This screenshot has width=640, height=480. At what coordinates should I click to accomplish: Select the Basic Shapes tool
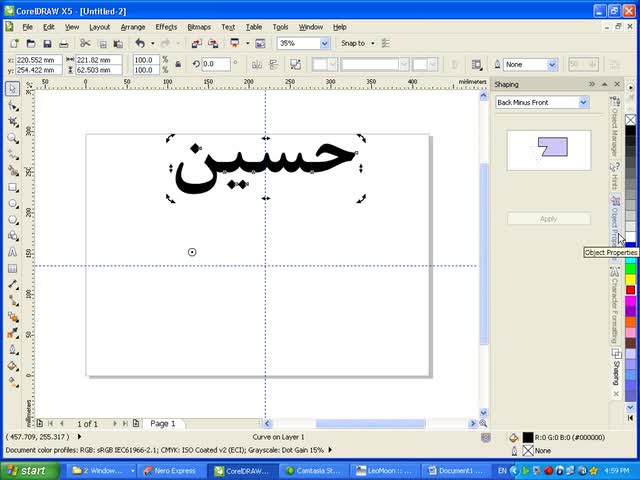(13, 236)
